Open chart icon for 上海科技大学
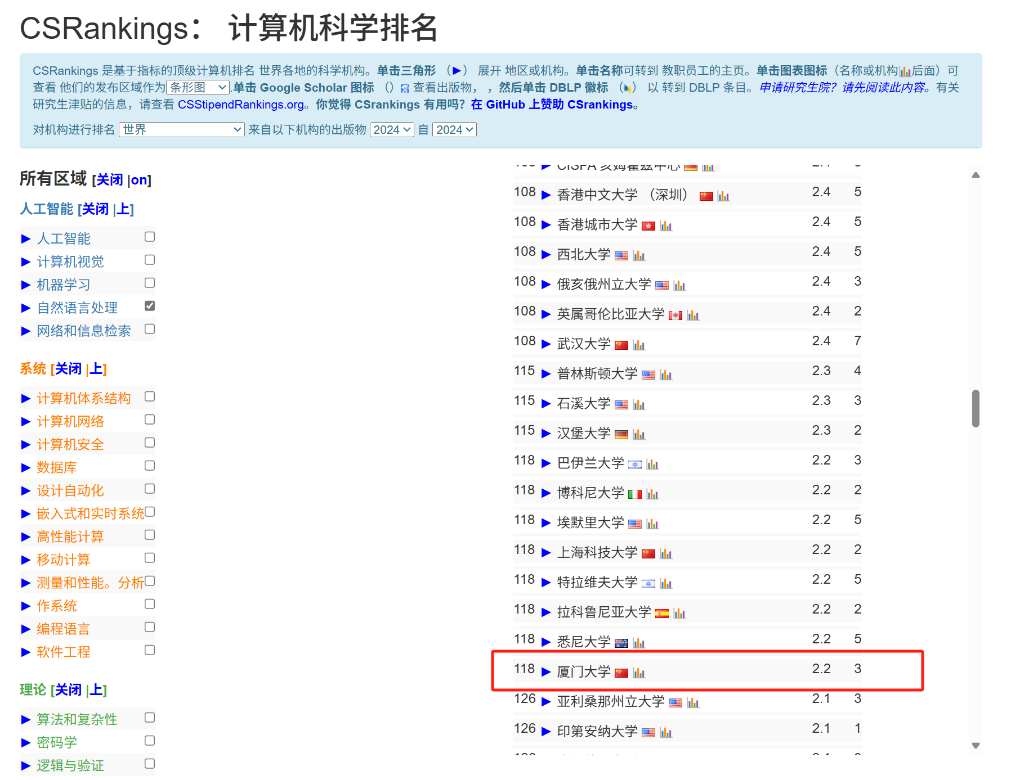The image size is (1020, 780). [666, 554]
